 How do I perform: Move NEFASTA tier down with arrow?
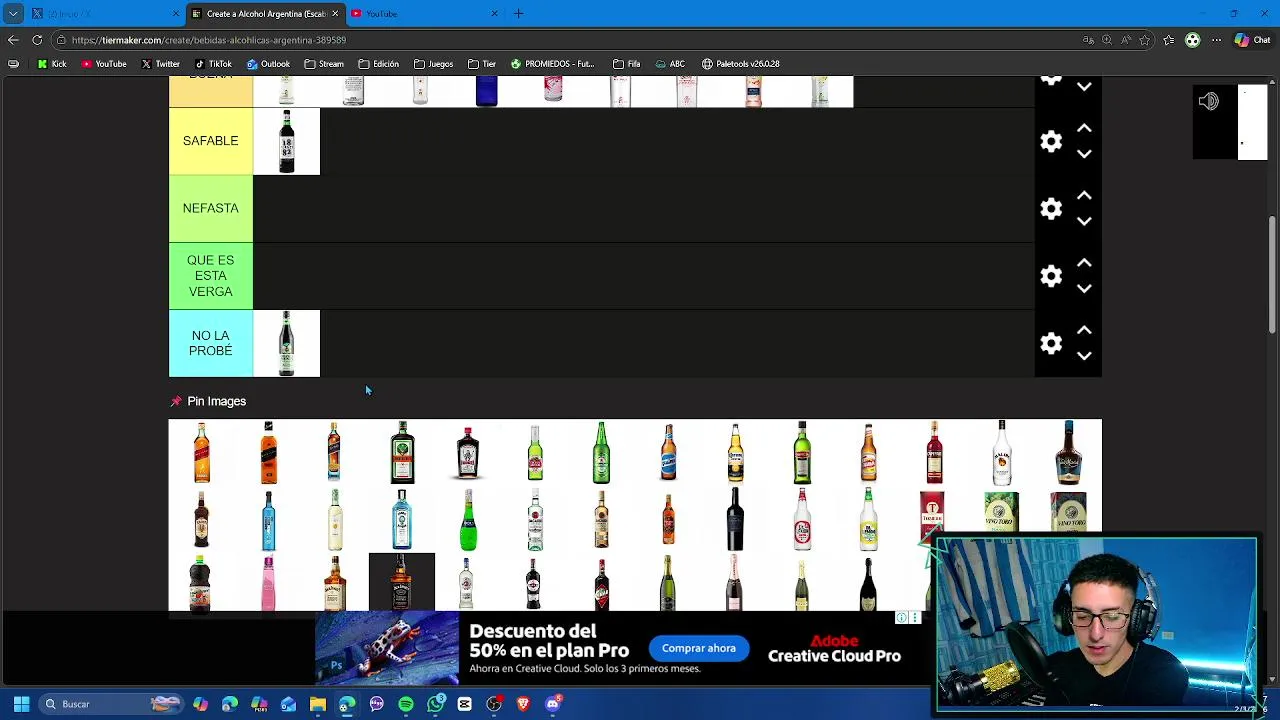(x=1084, y=221)
